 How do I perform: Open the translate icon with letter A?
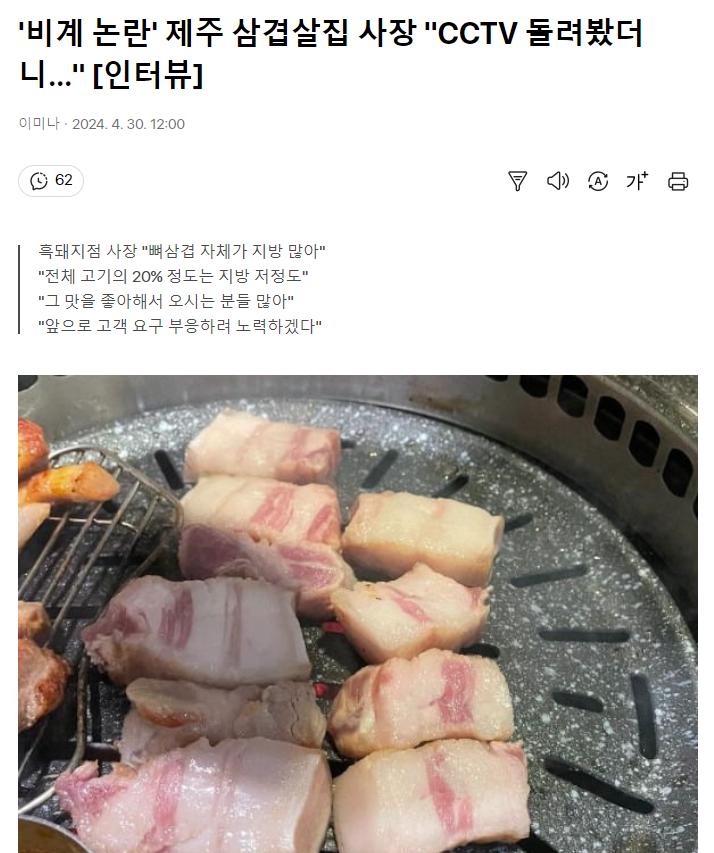[x=598, y=181]
